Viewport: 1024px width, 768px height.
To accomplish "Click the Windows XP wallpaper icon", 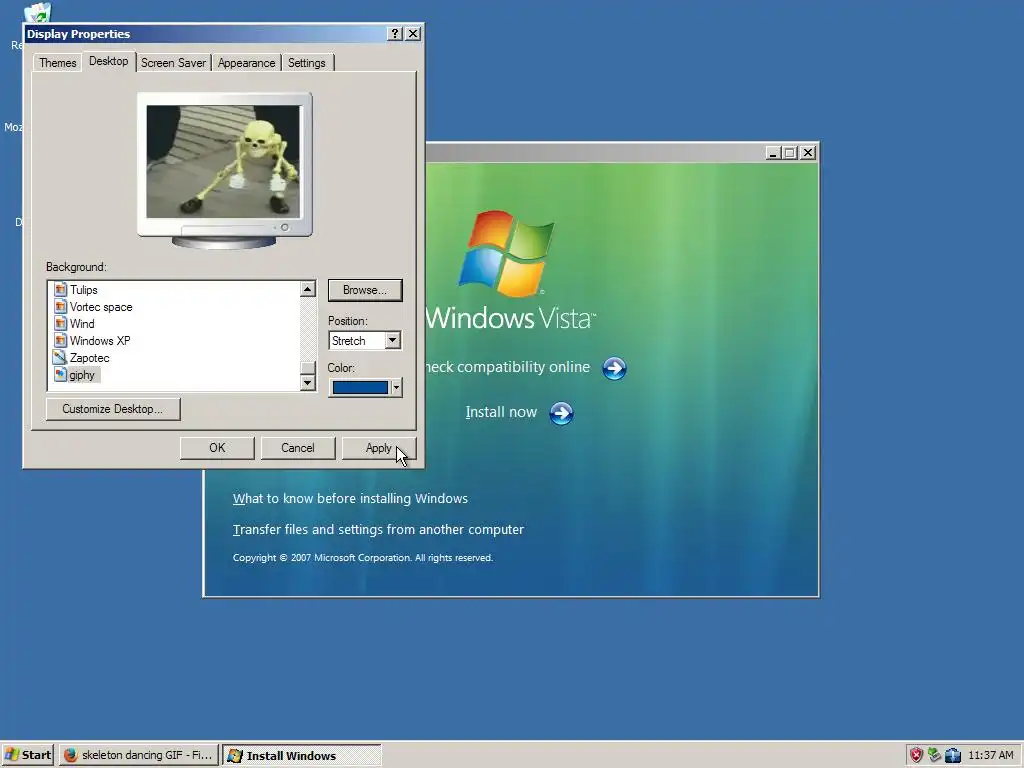I will [x=61, y=340].
